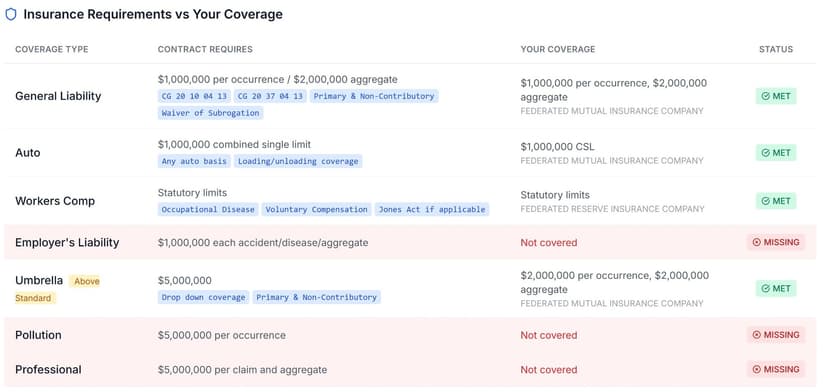Click the MET status badge for Workers Comp
This screenshot has width=828, height=392.
coord(776,201)
